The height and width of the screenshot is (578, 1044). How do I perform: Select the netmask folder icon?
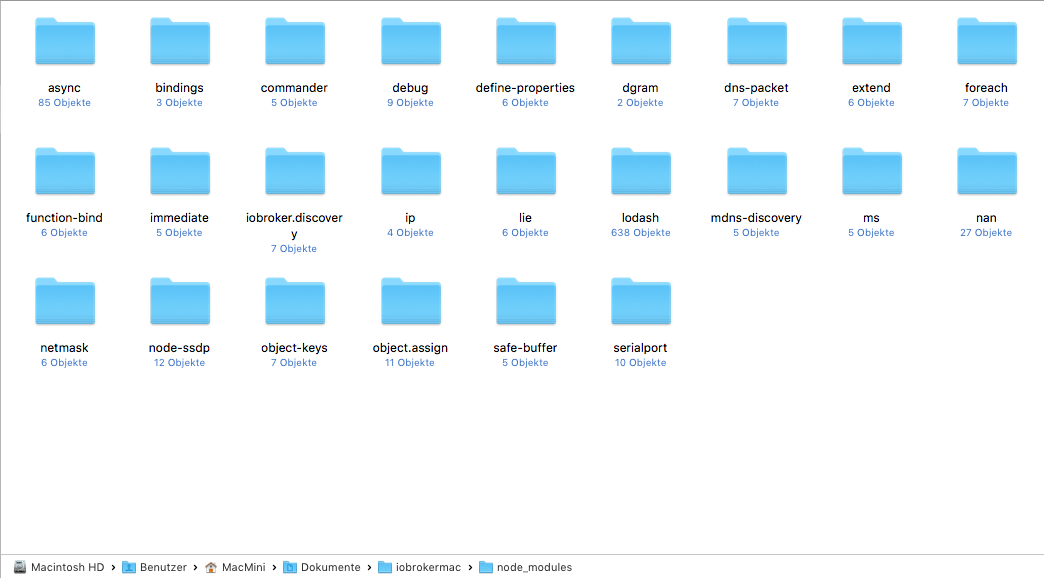click(x=65, y=301)
